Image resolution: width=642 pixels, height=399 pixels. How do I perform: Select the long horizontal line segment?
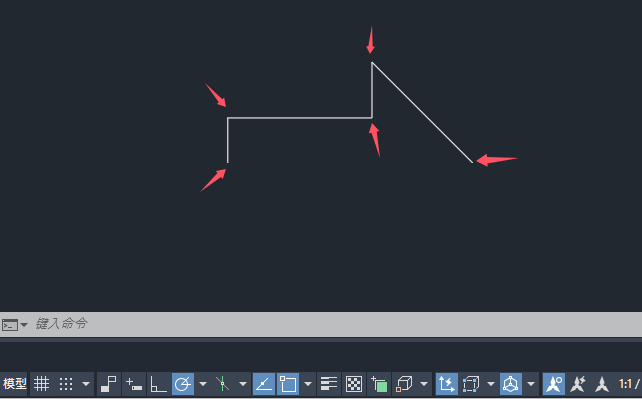click(x=300, y=118)
